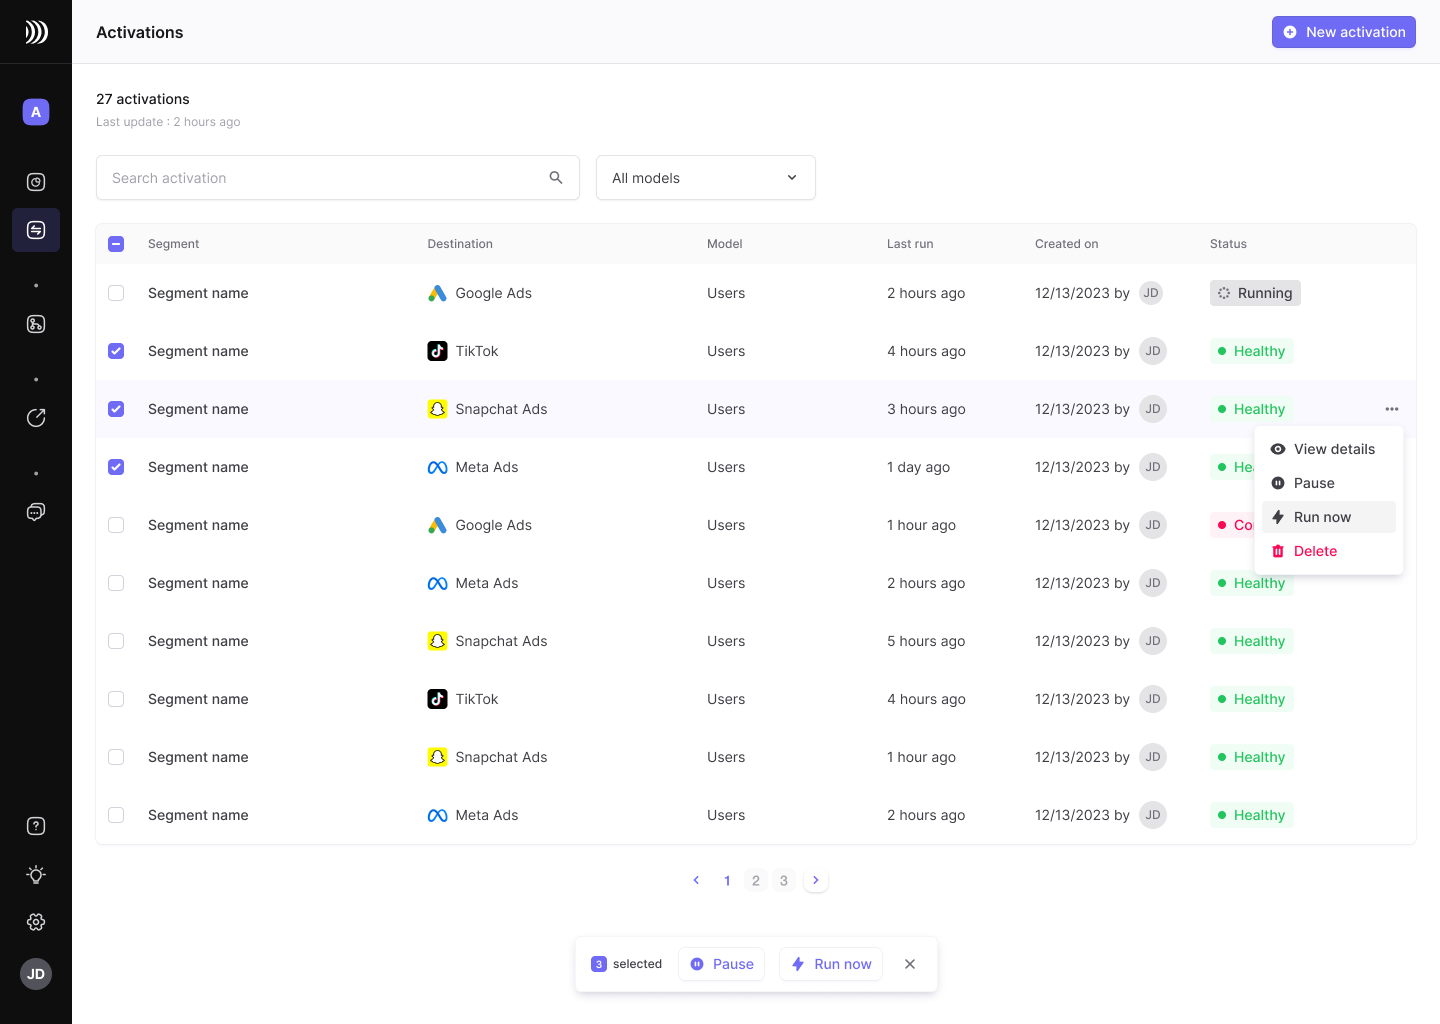Go to next page with right chevron

coord(816,880)
